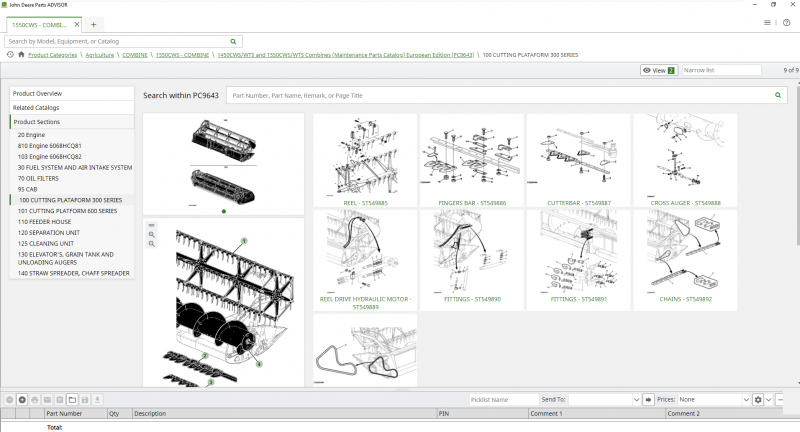The height and width of the screenshot is (432, 800).
Task: Close the 1550CWS - COMBI tab
Action: click(77, 24)
